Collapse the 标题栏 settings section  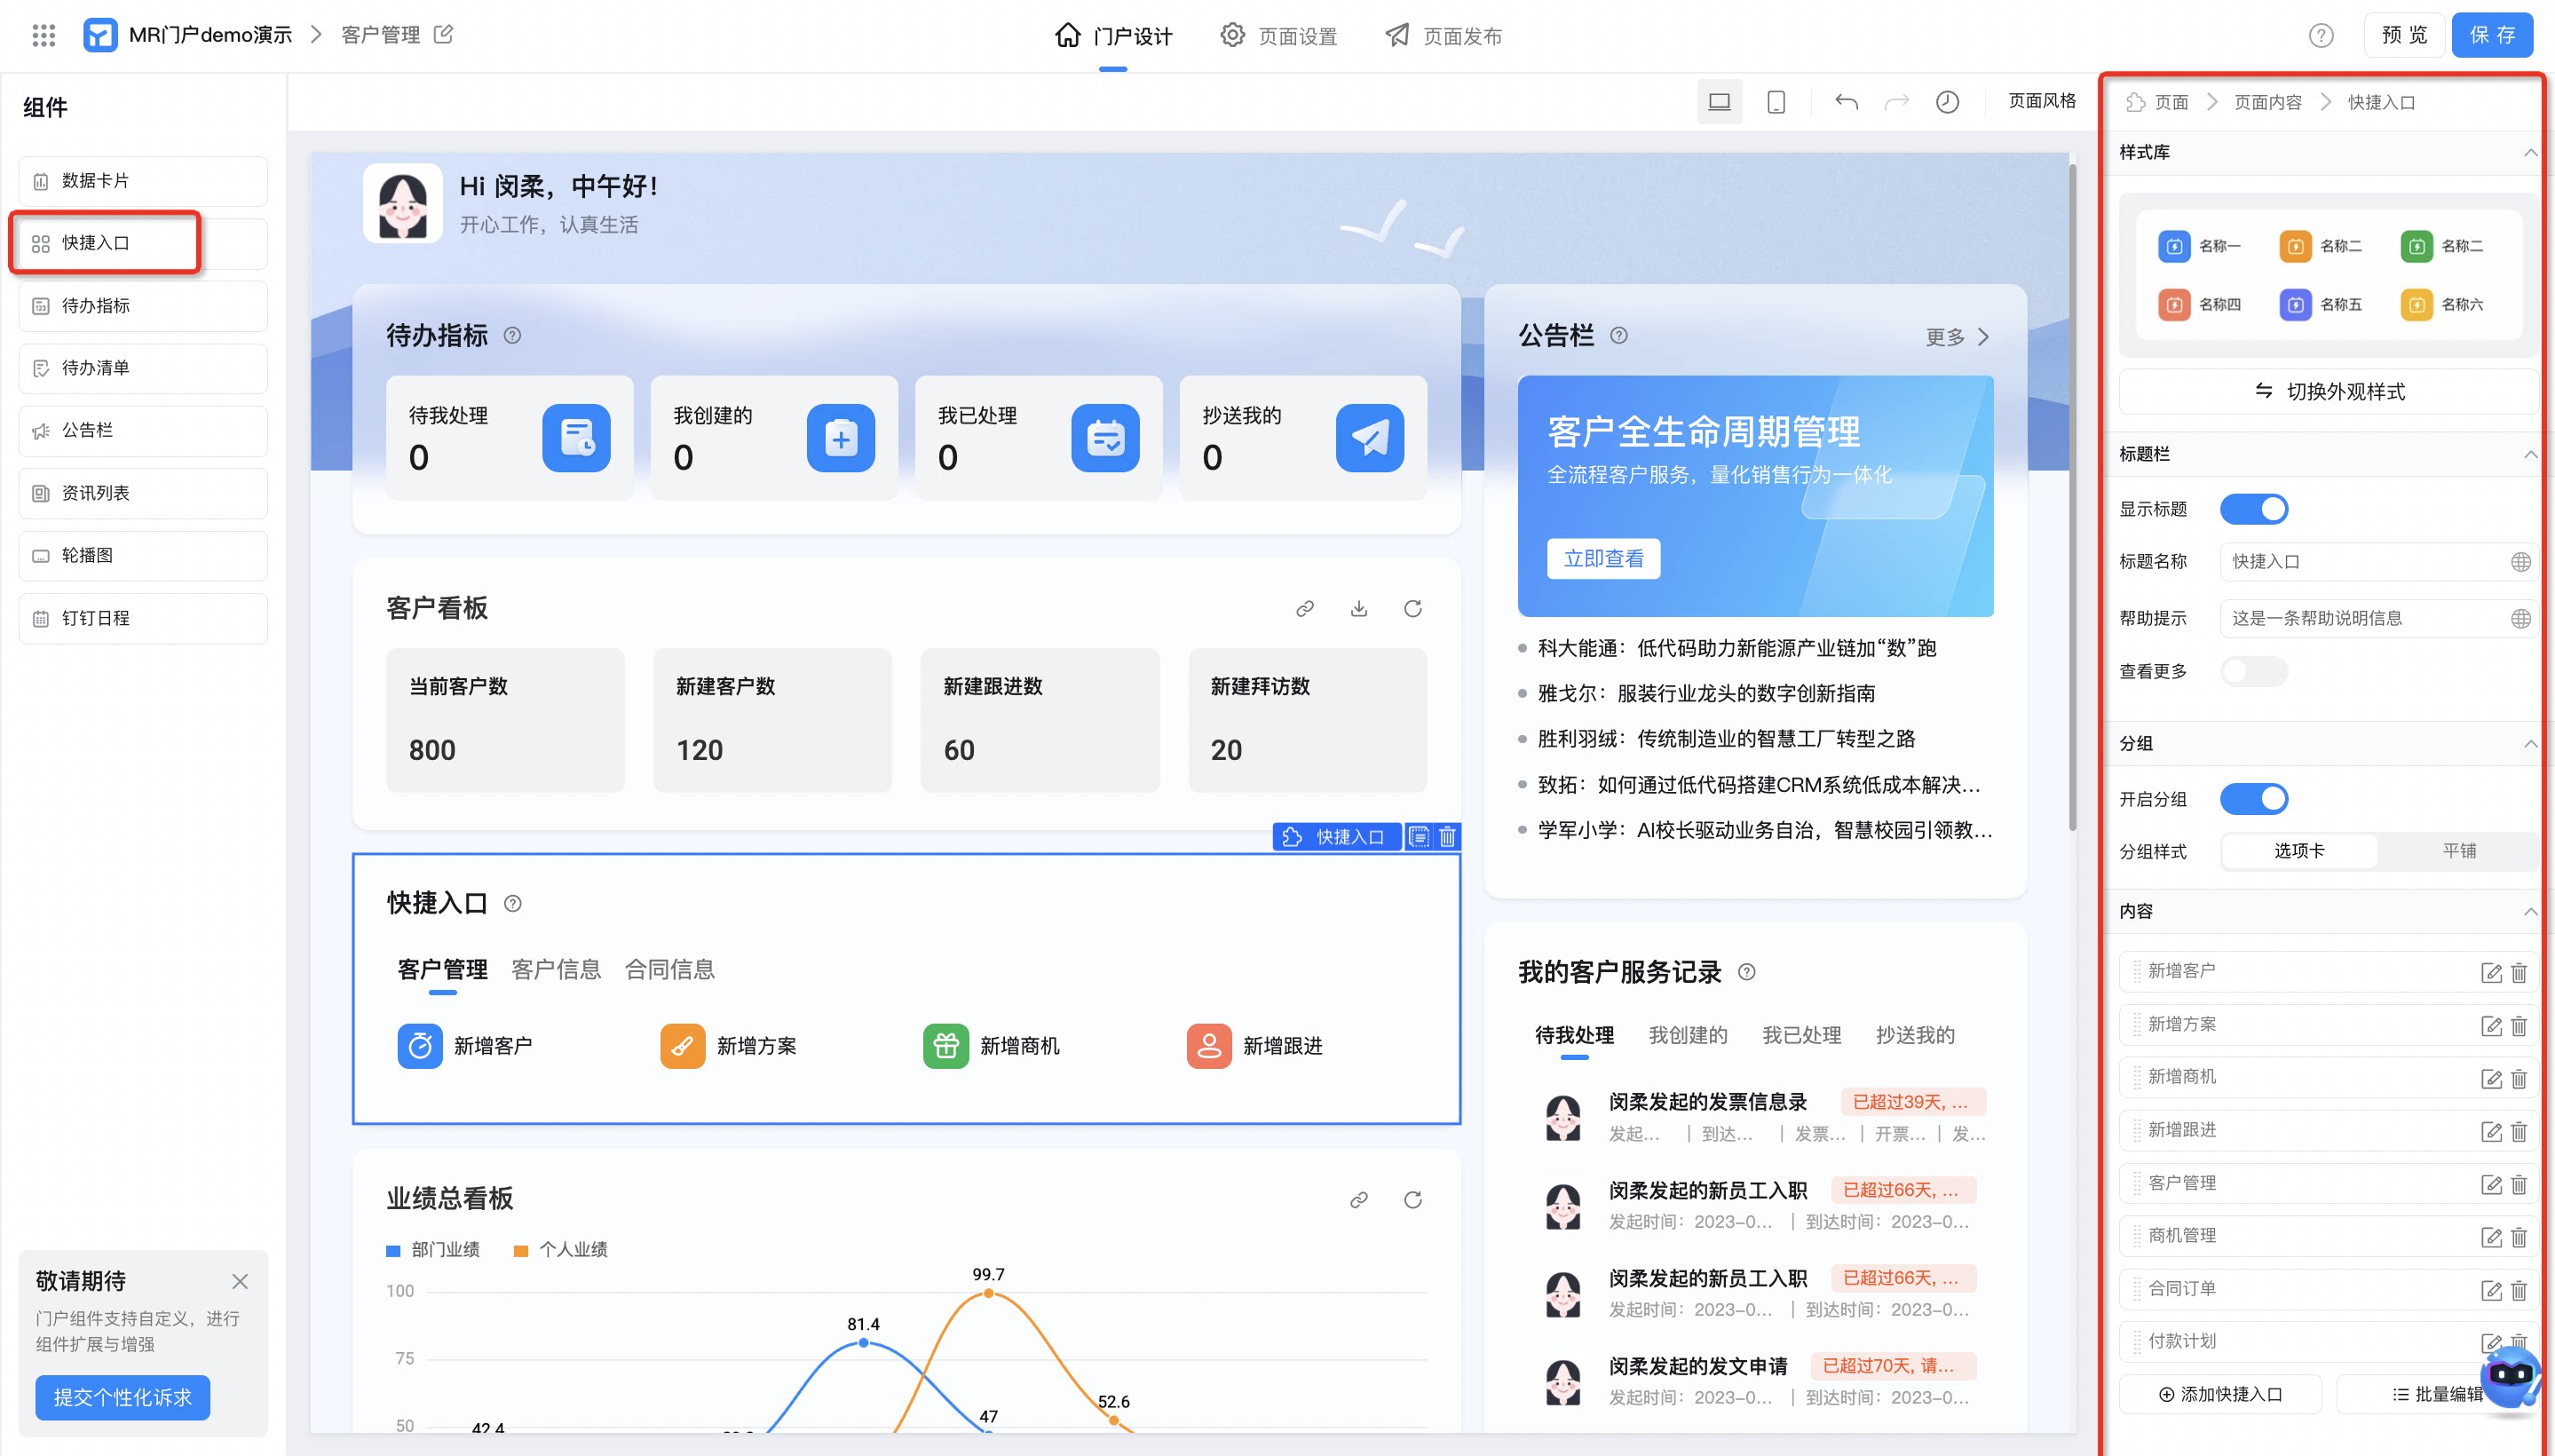click(2530, 454)
